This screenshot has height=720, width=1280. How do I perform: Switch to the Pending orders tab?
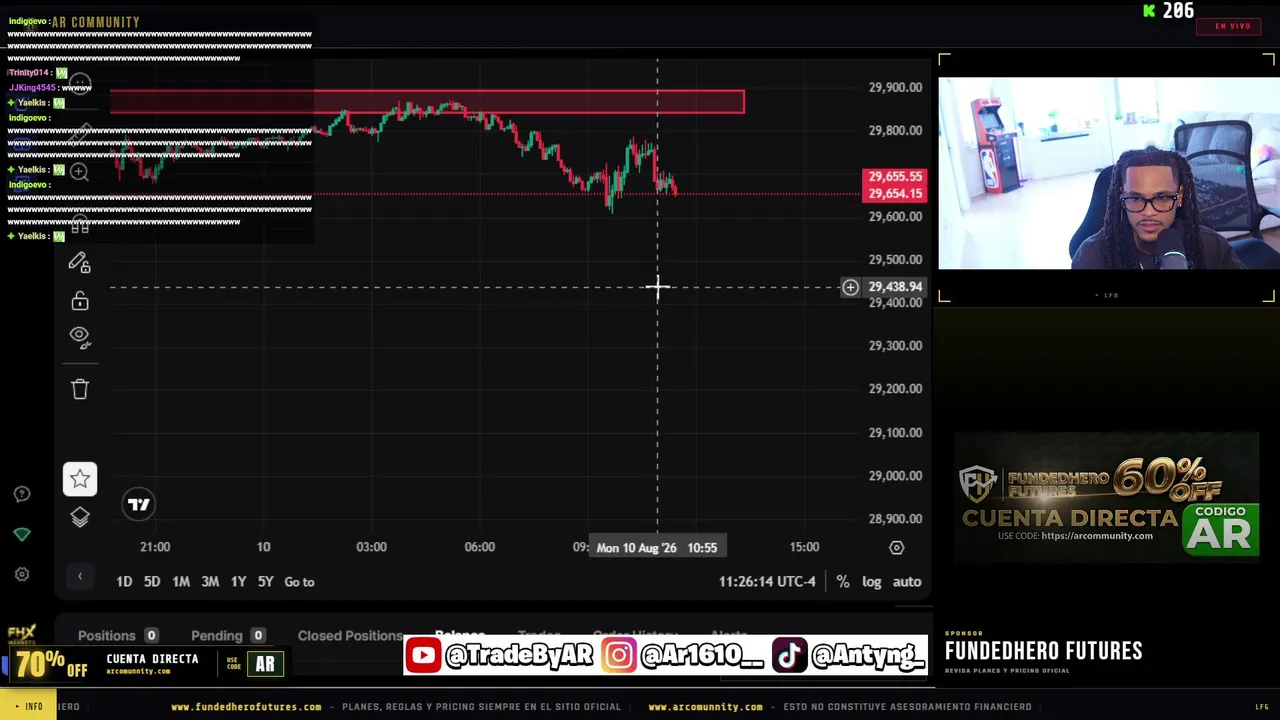[228, 636]
